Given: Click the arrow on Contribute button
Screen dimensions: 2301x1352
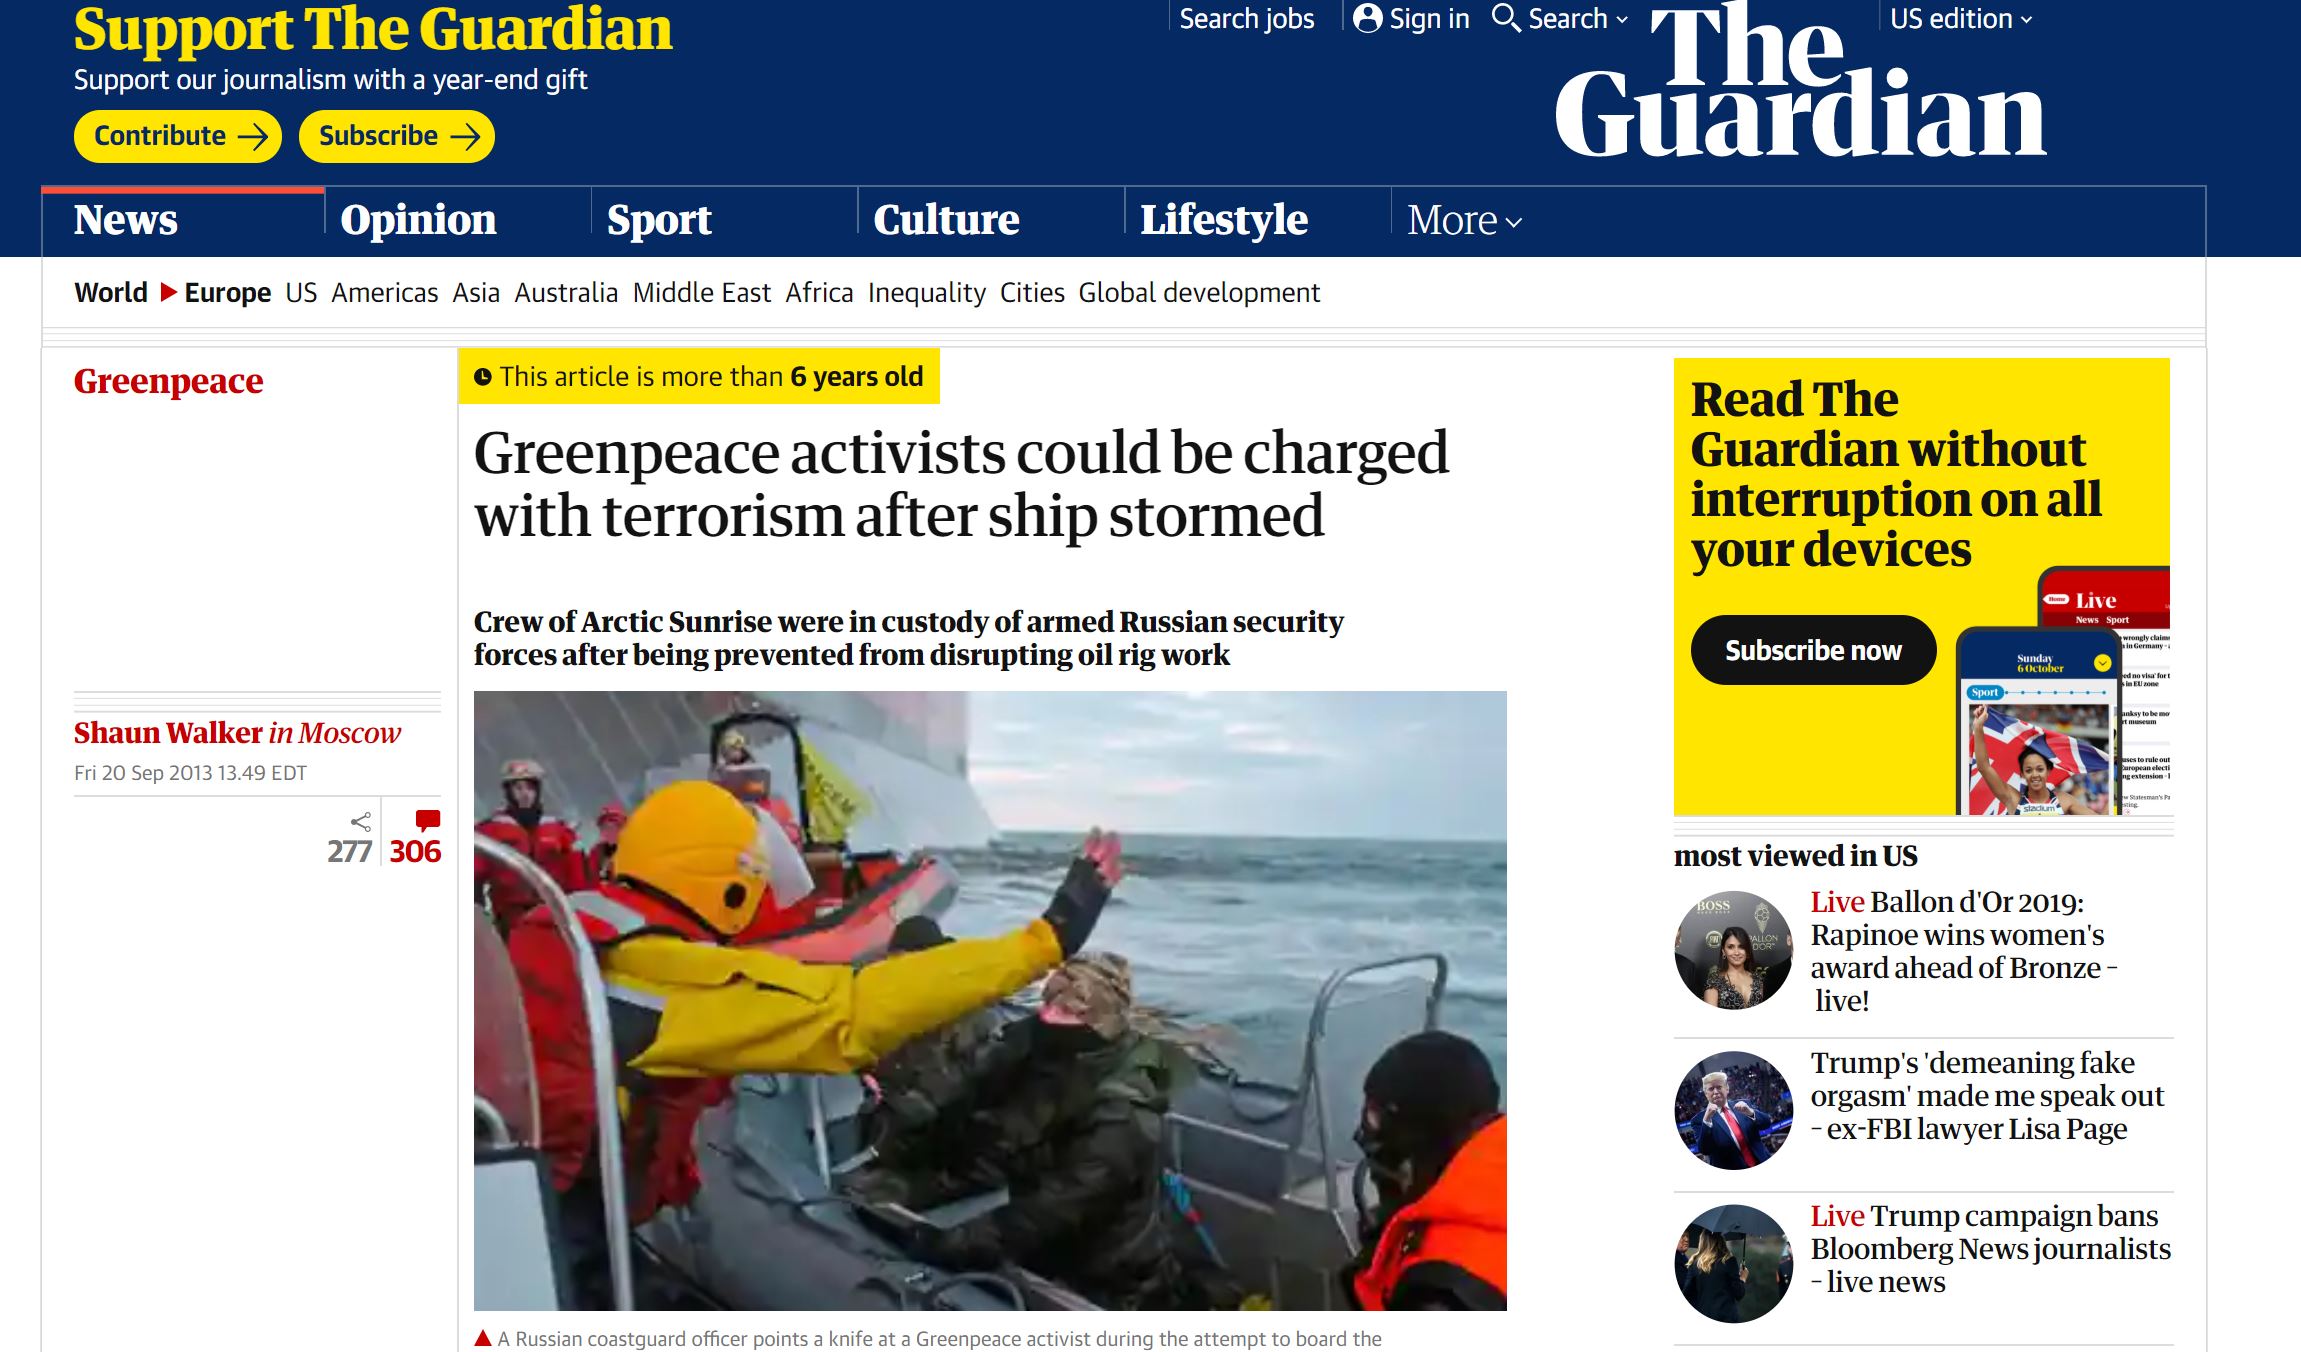Looking at the screenshot, I should [x=253, y=136].
